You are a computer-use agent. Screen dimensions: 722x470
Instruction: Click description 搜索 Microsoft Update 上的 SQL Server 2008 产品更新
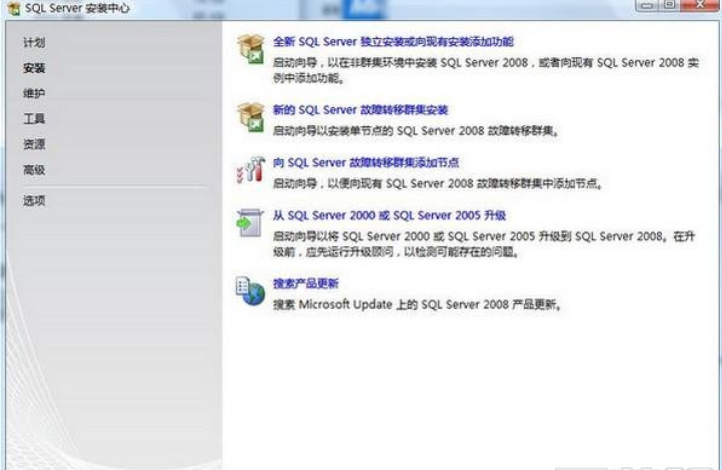(x=417, y=305)
